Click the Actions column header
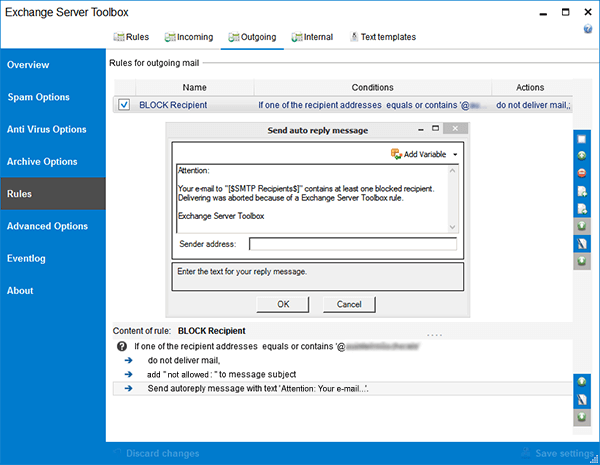This screenshot has width=600, height=465. point(530,87)
